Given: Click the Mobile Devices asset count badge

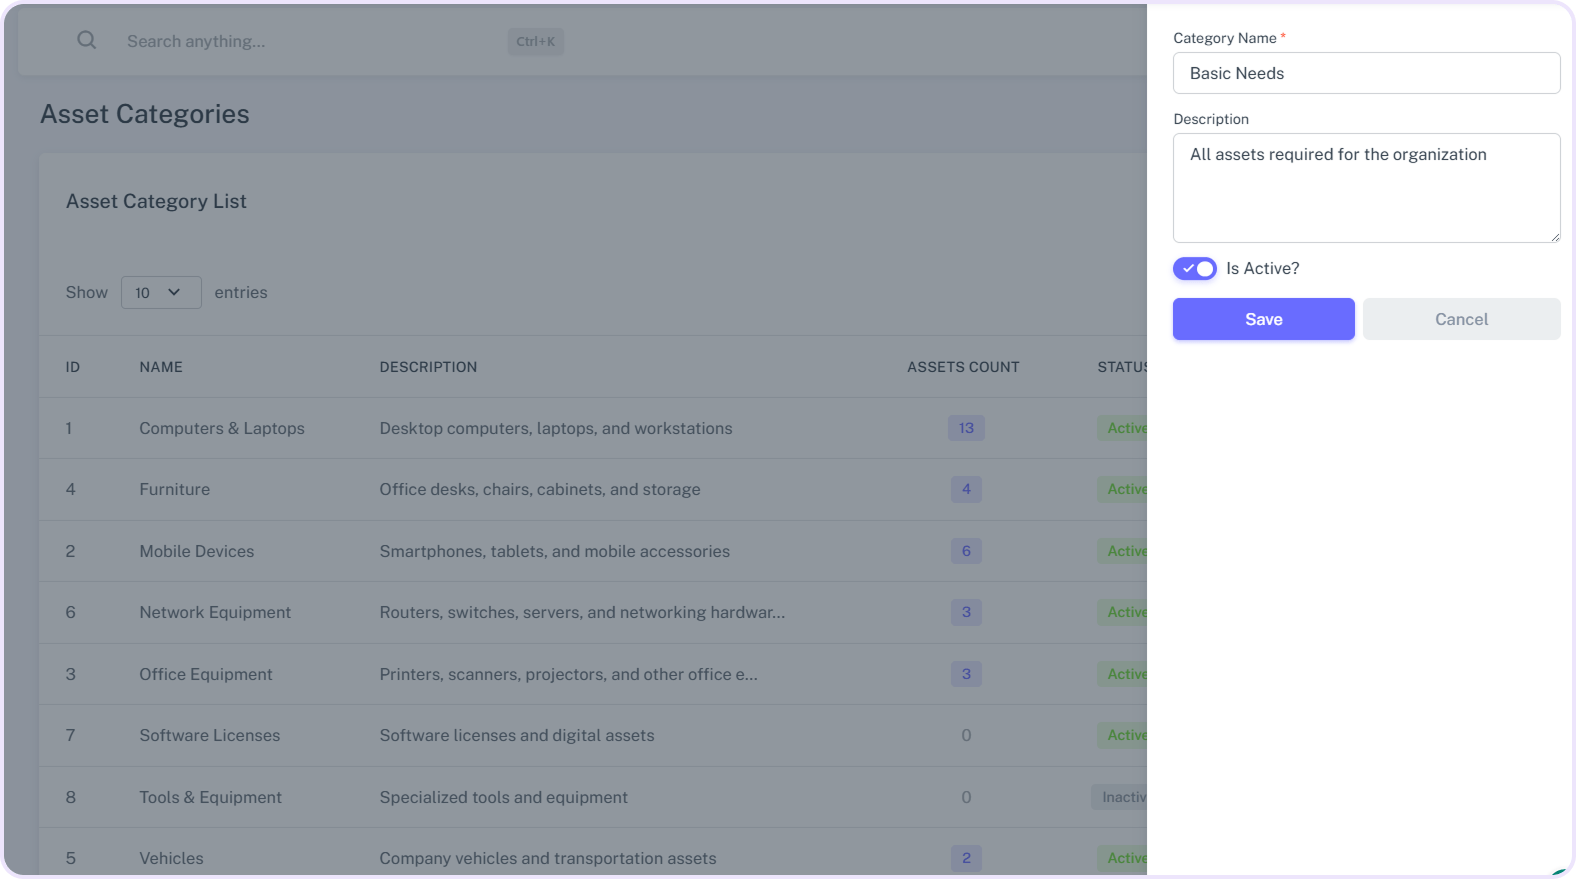Looking at the screenshot, I should 966,551.
